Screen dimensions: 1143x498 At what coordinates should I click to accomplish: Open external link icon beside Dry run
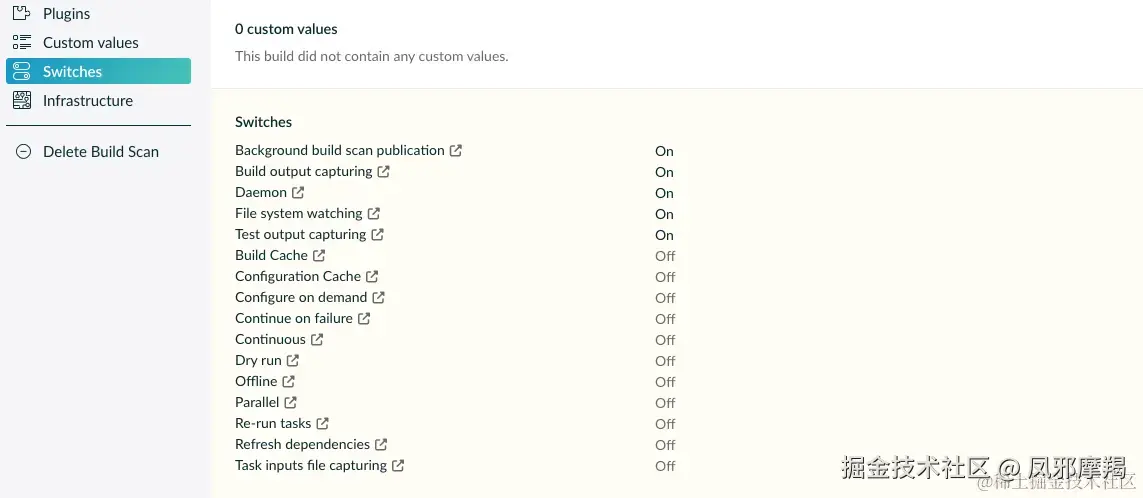pyautogui.click(x=293, y=361)
